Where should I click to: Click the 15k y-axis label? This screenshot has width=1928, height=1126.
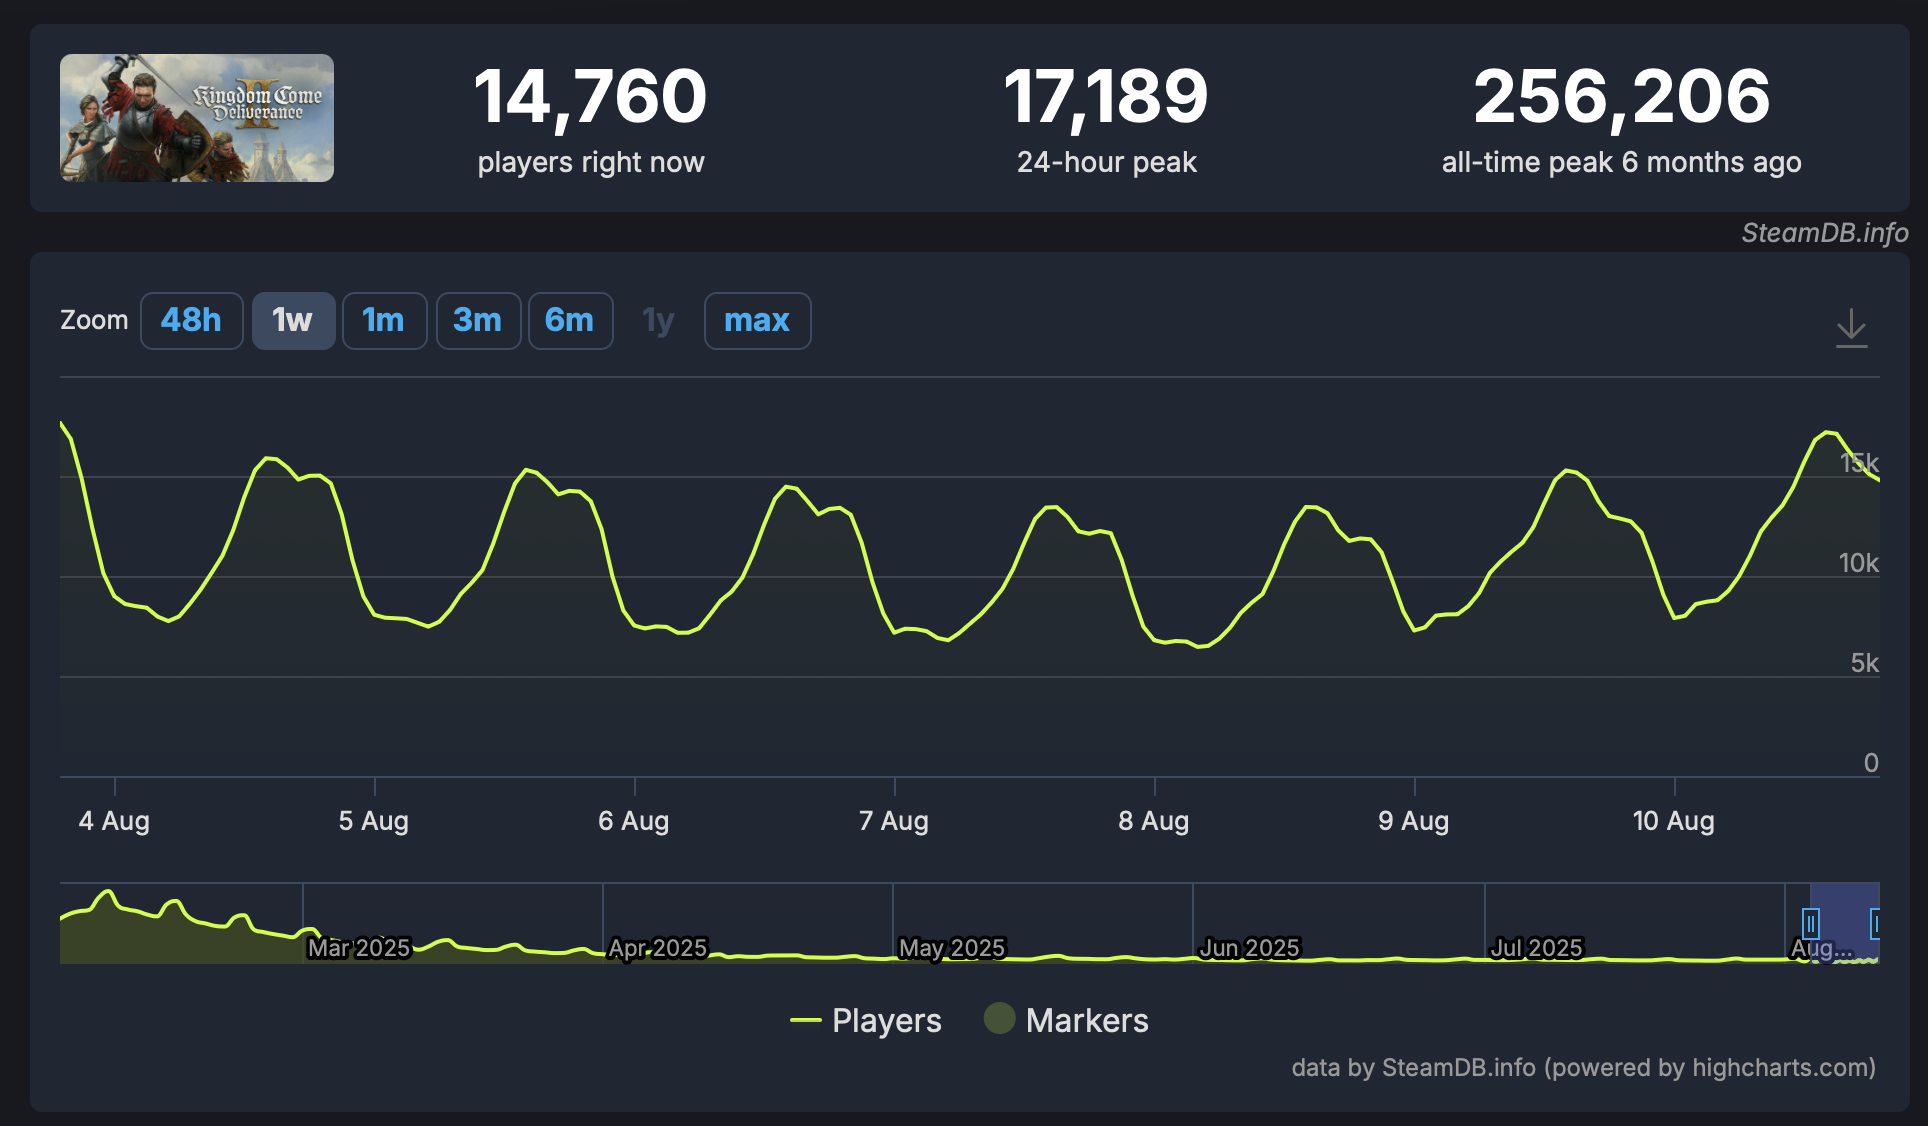coord(1859,463)
